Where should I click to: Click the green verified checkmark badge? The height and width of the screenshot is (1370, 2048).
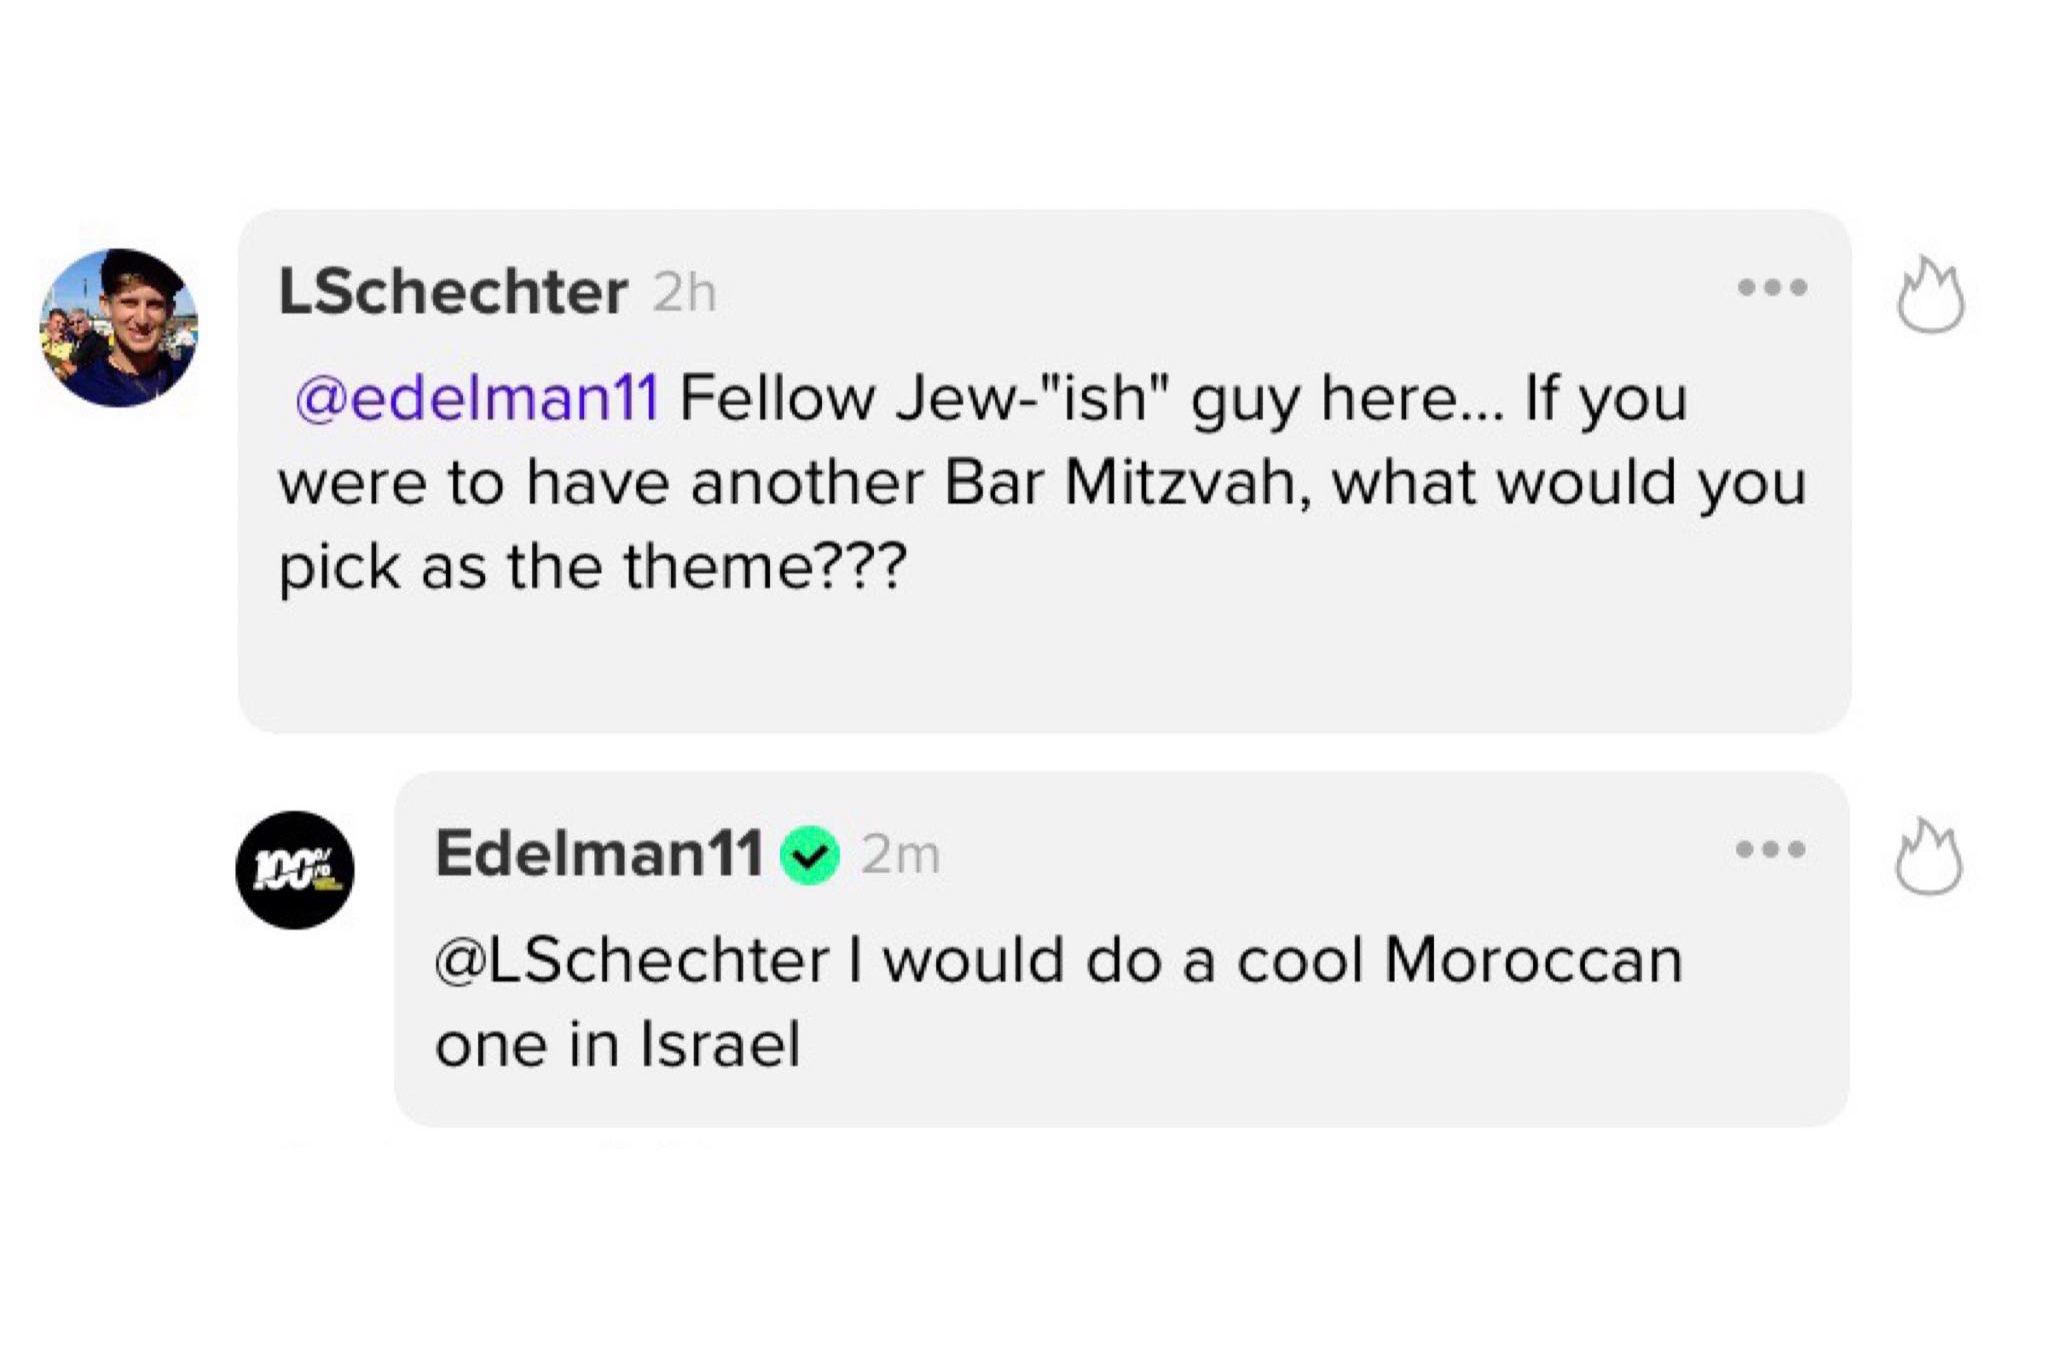point(809,856)
